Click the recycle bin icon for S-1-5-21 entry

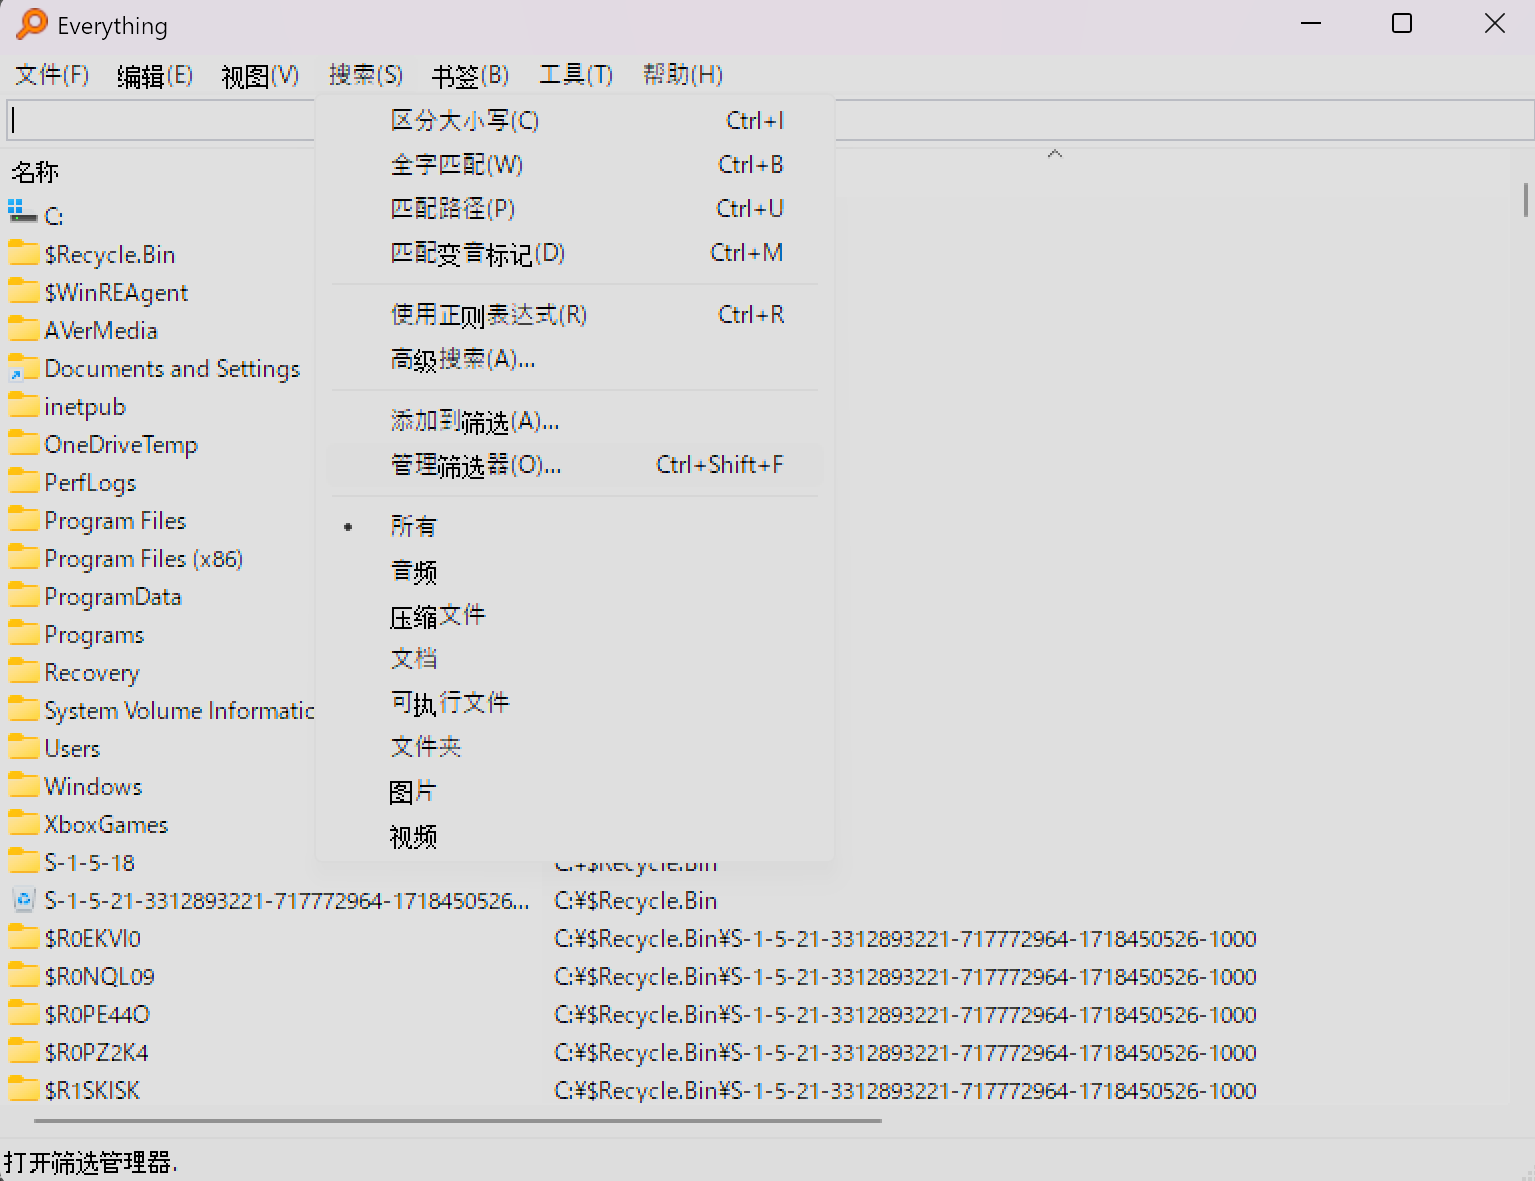[x=23, y=900]
